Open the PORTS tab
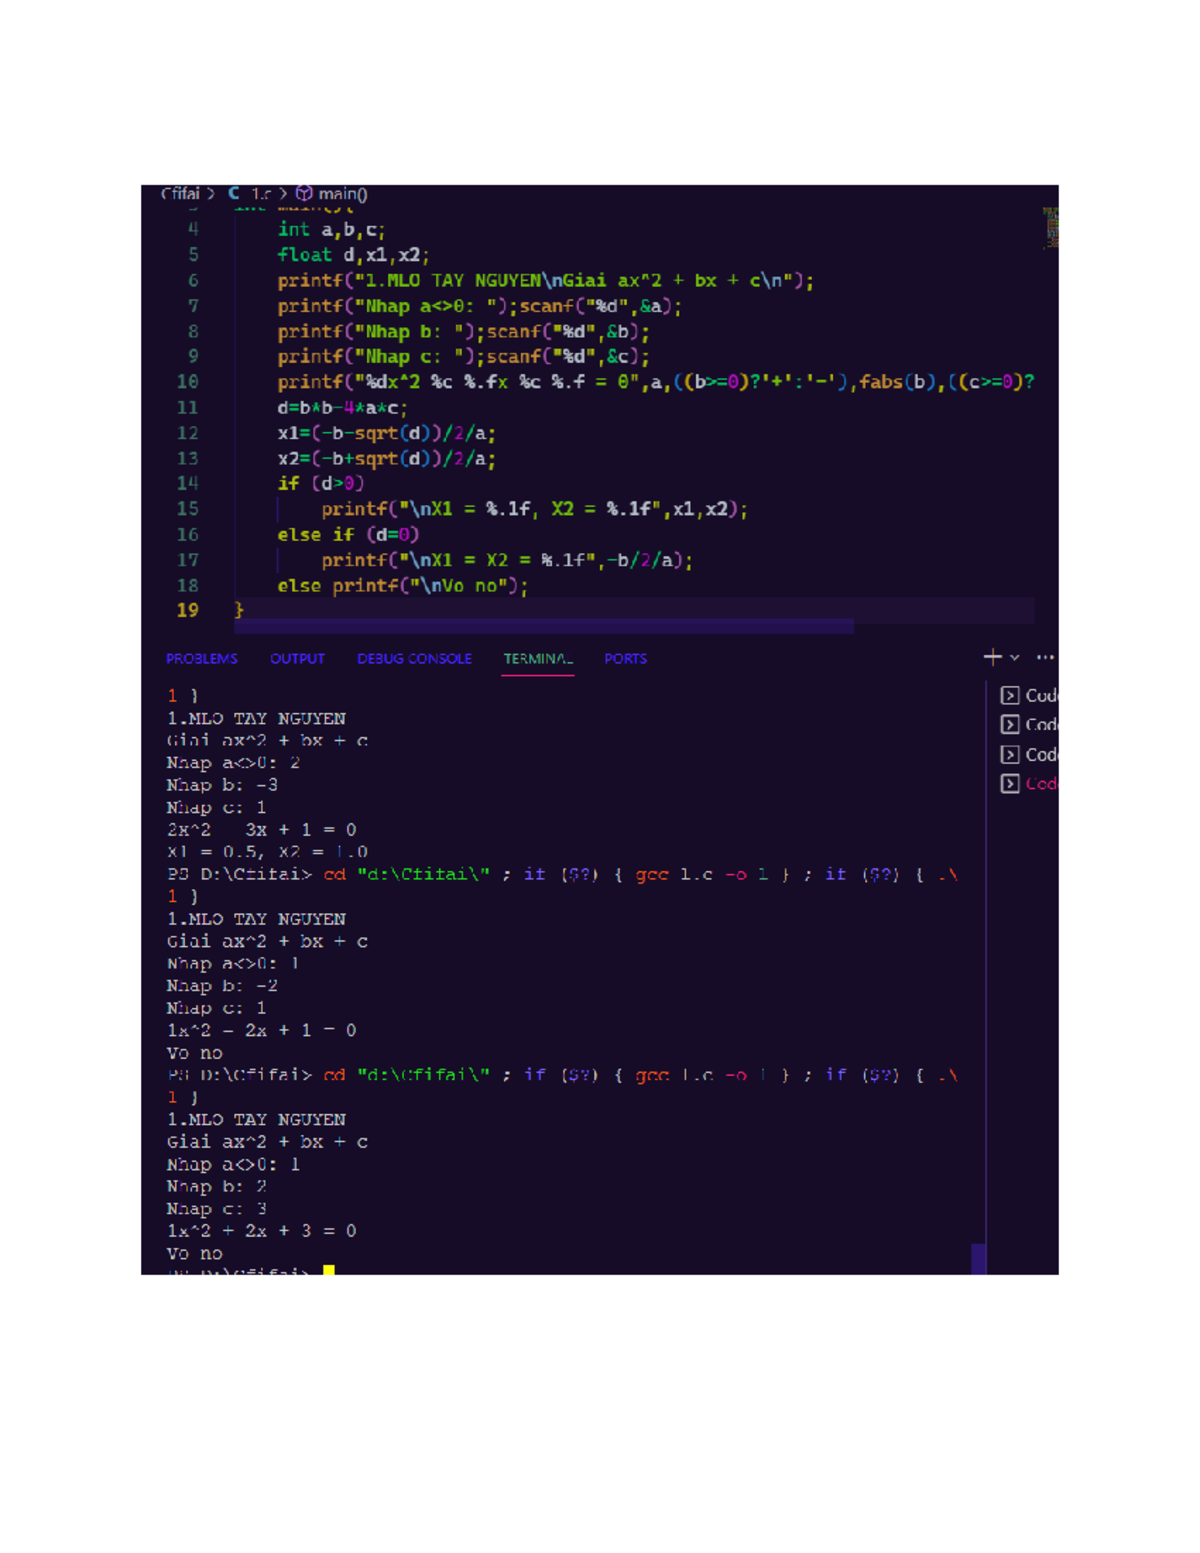1200x1553 pixels. (x=625, y=658)
